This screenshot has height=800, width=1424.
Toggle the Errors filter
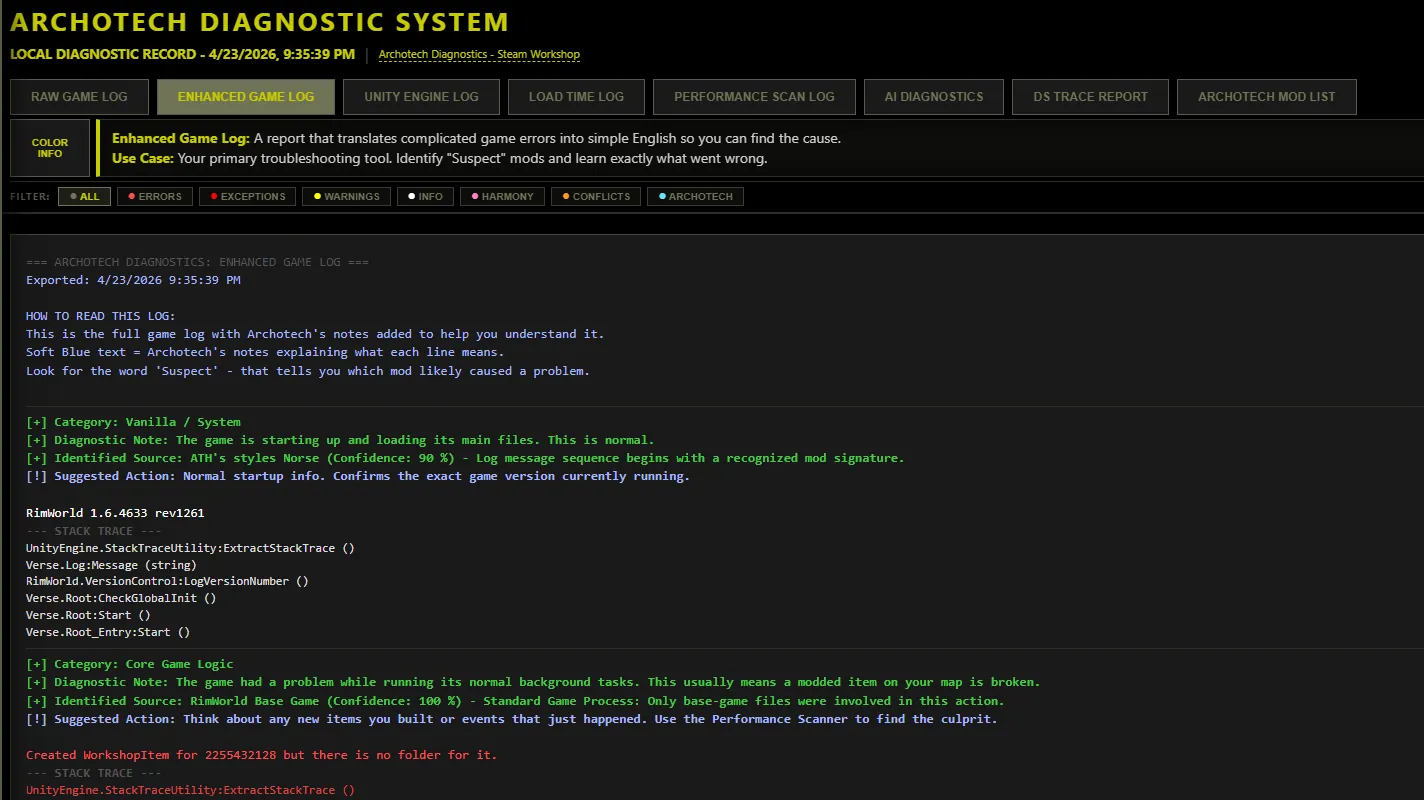point(154,197)
